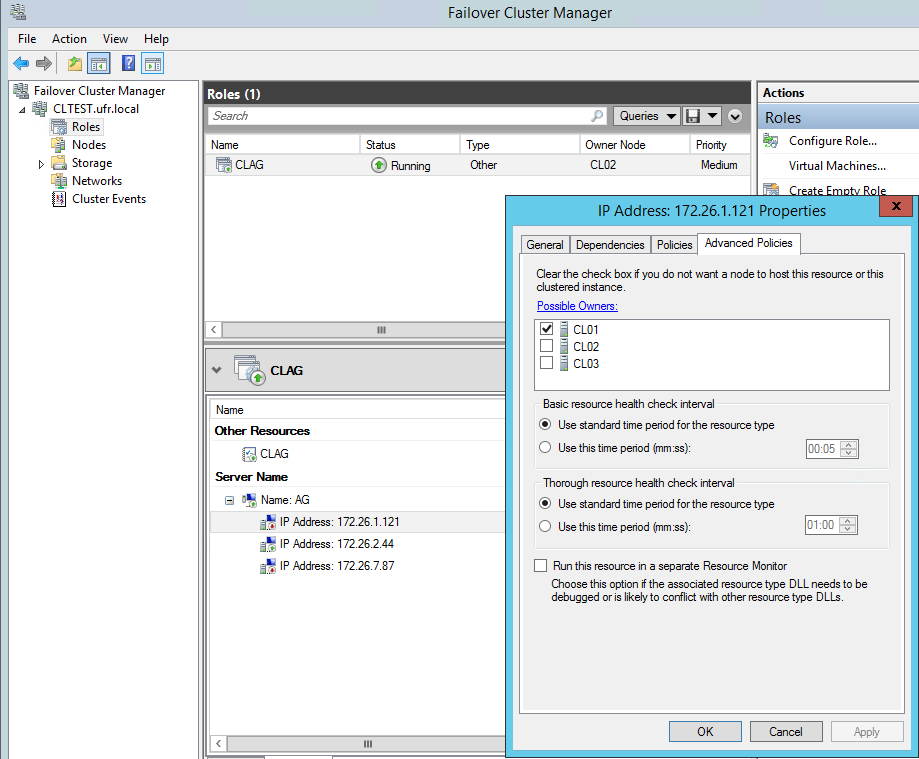Open the Queries dropdown

pos(645,115)
